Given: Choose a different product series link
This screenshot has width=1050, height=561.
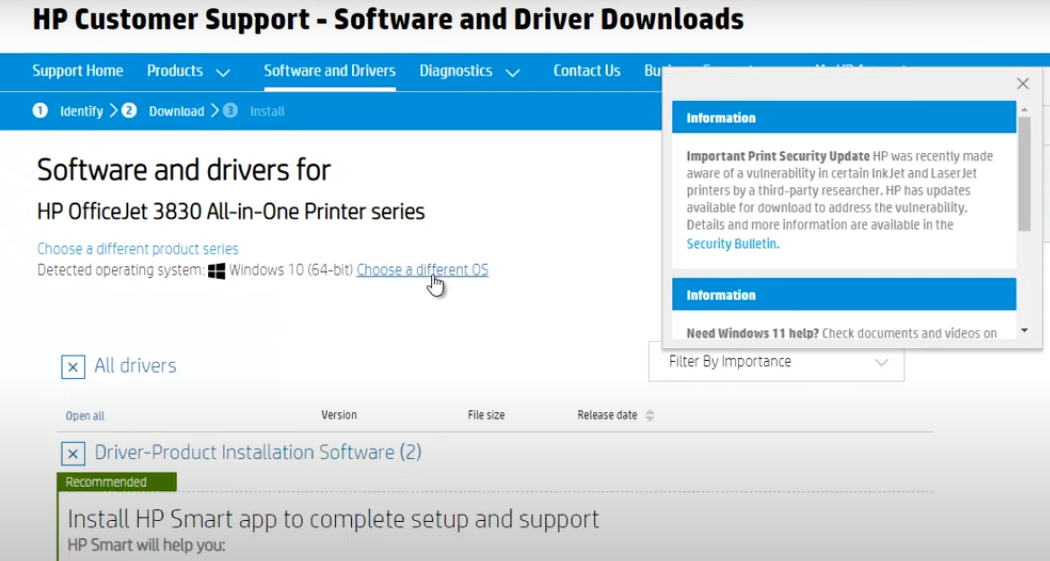Looking at the screenshot, I should pos(137,249).
